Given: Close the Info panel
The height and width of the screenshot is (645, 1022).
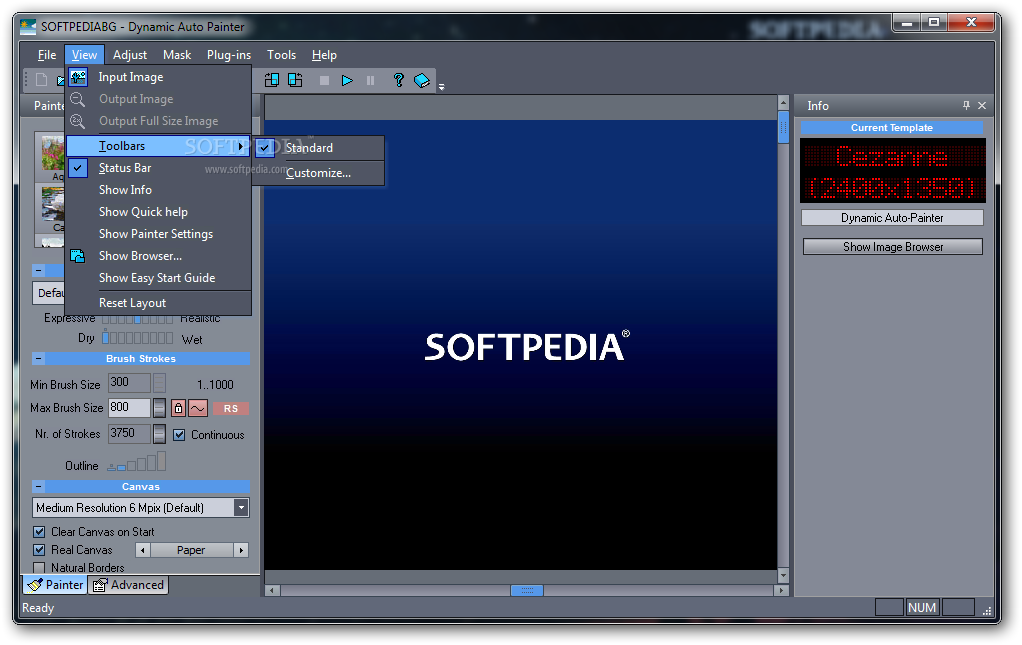Looking at the screenshot, I should coord(982,106).
